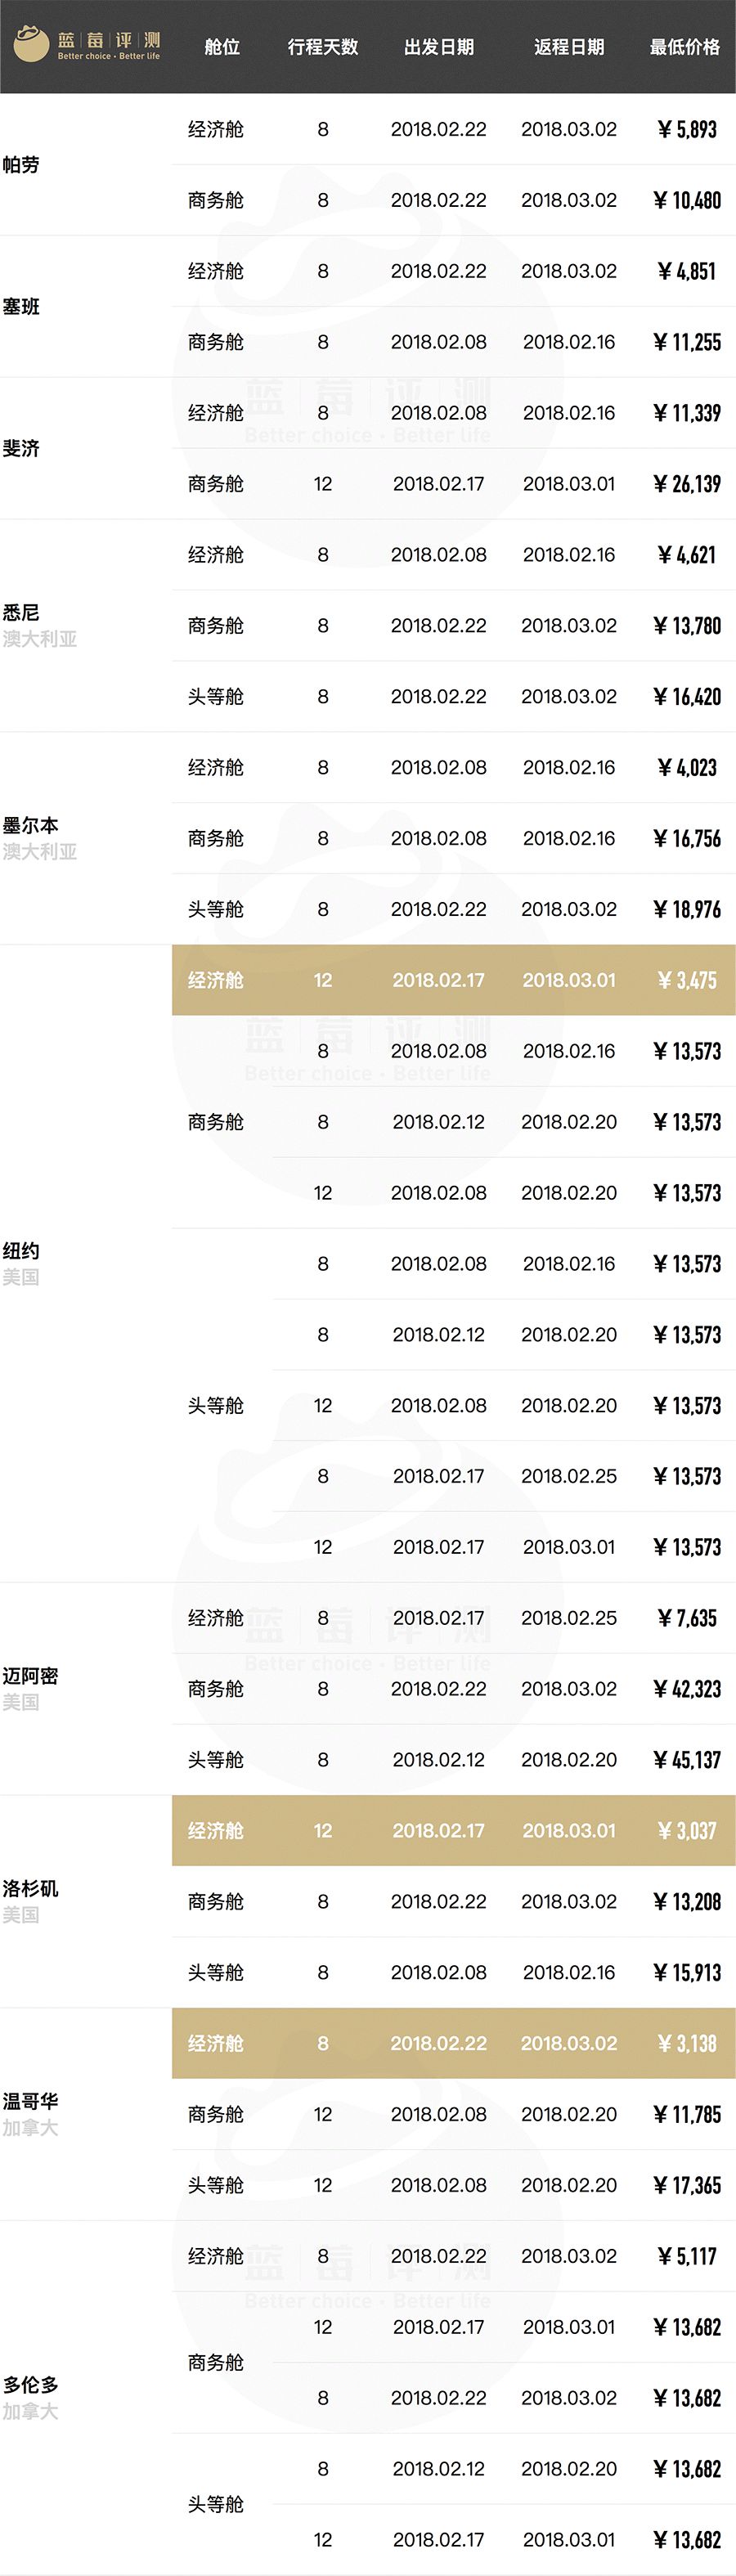Viewport: 736px width, 2576px height.
Task: Click price ¥11,255 for 塞班 business
Action: pyautogui.click(x=687, y=342)
